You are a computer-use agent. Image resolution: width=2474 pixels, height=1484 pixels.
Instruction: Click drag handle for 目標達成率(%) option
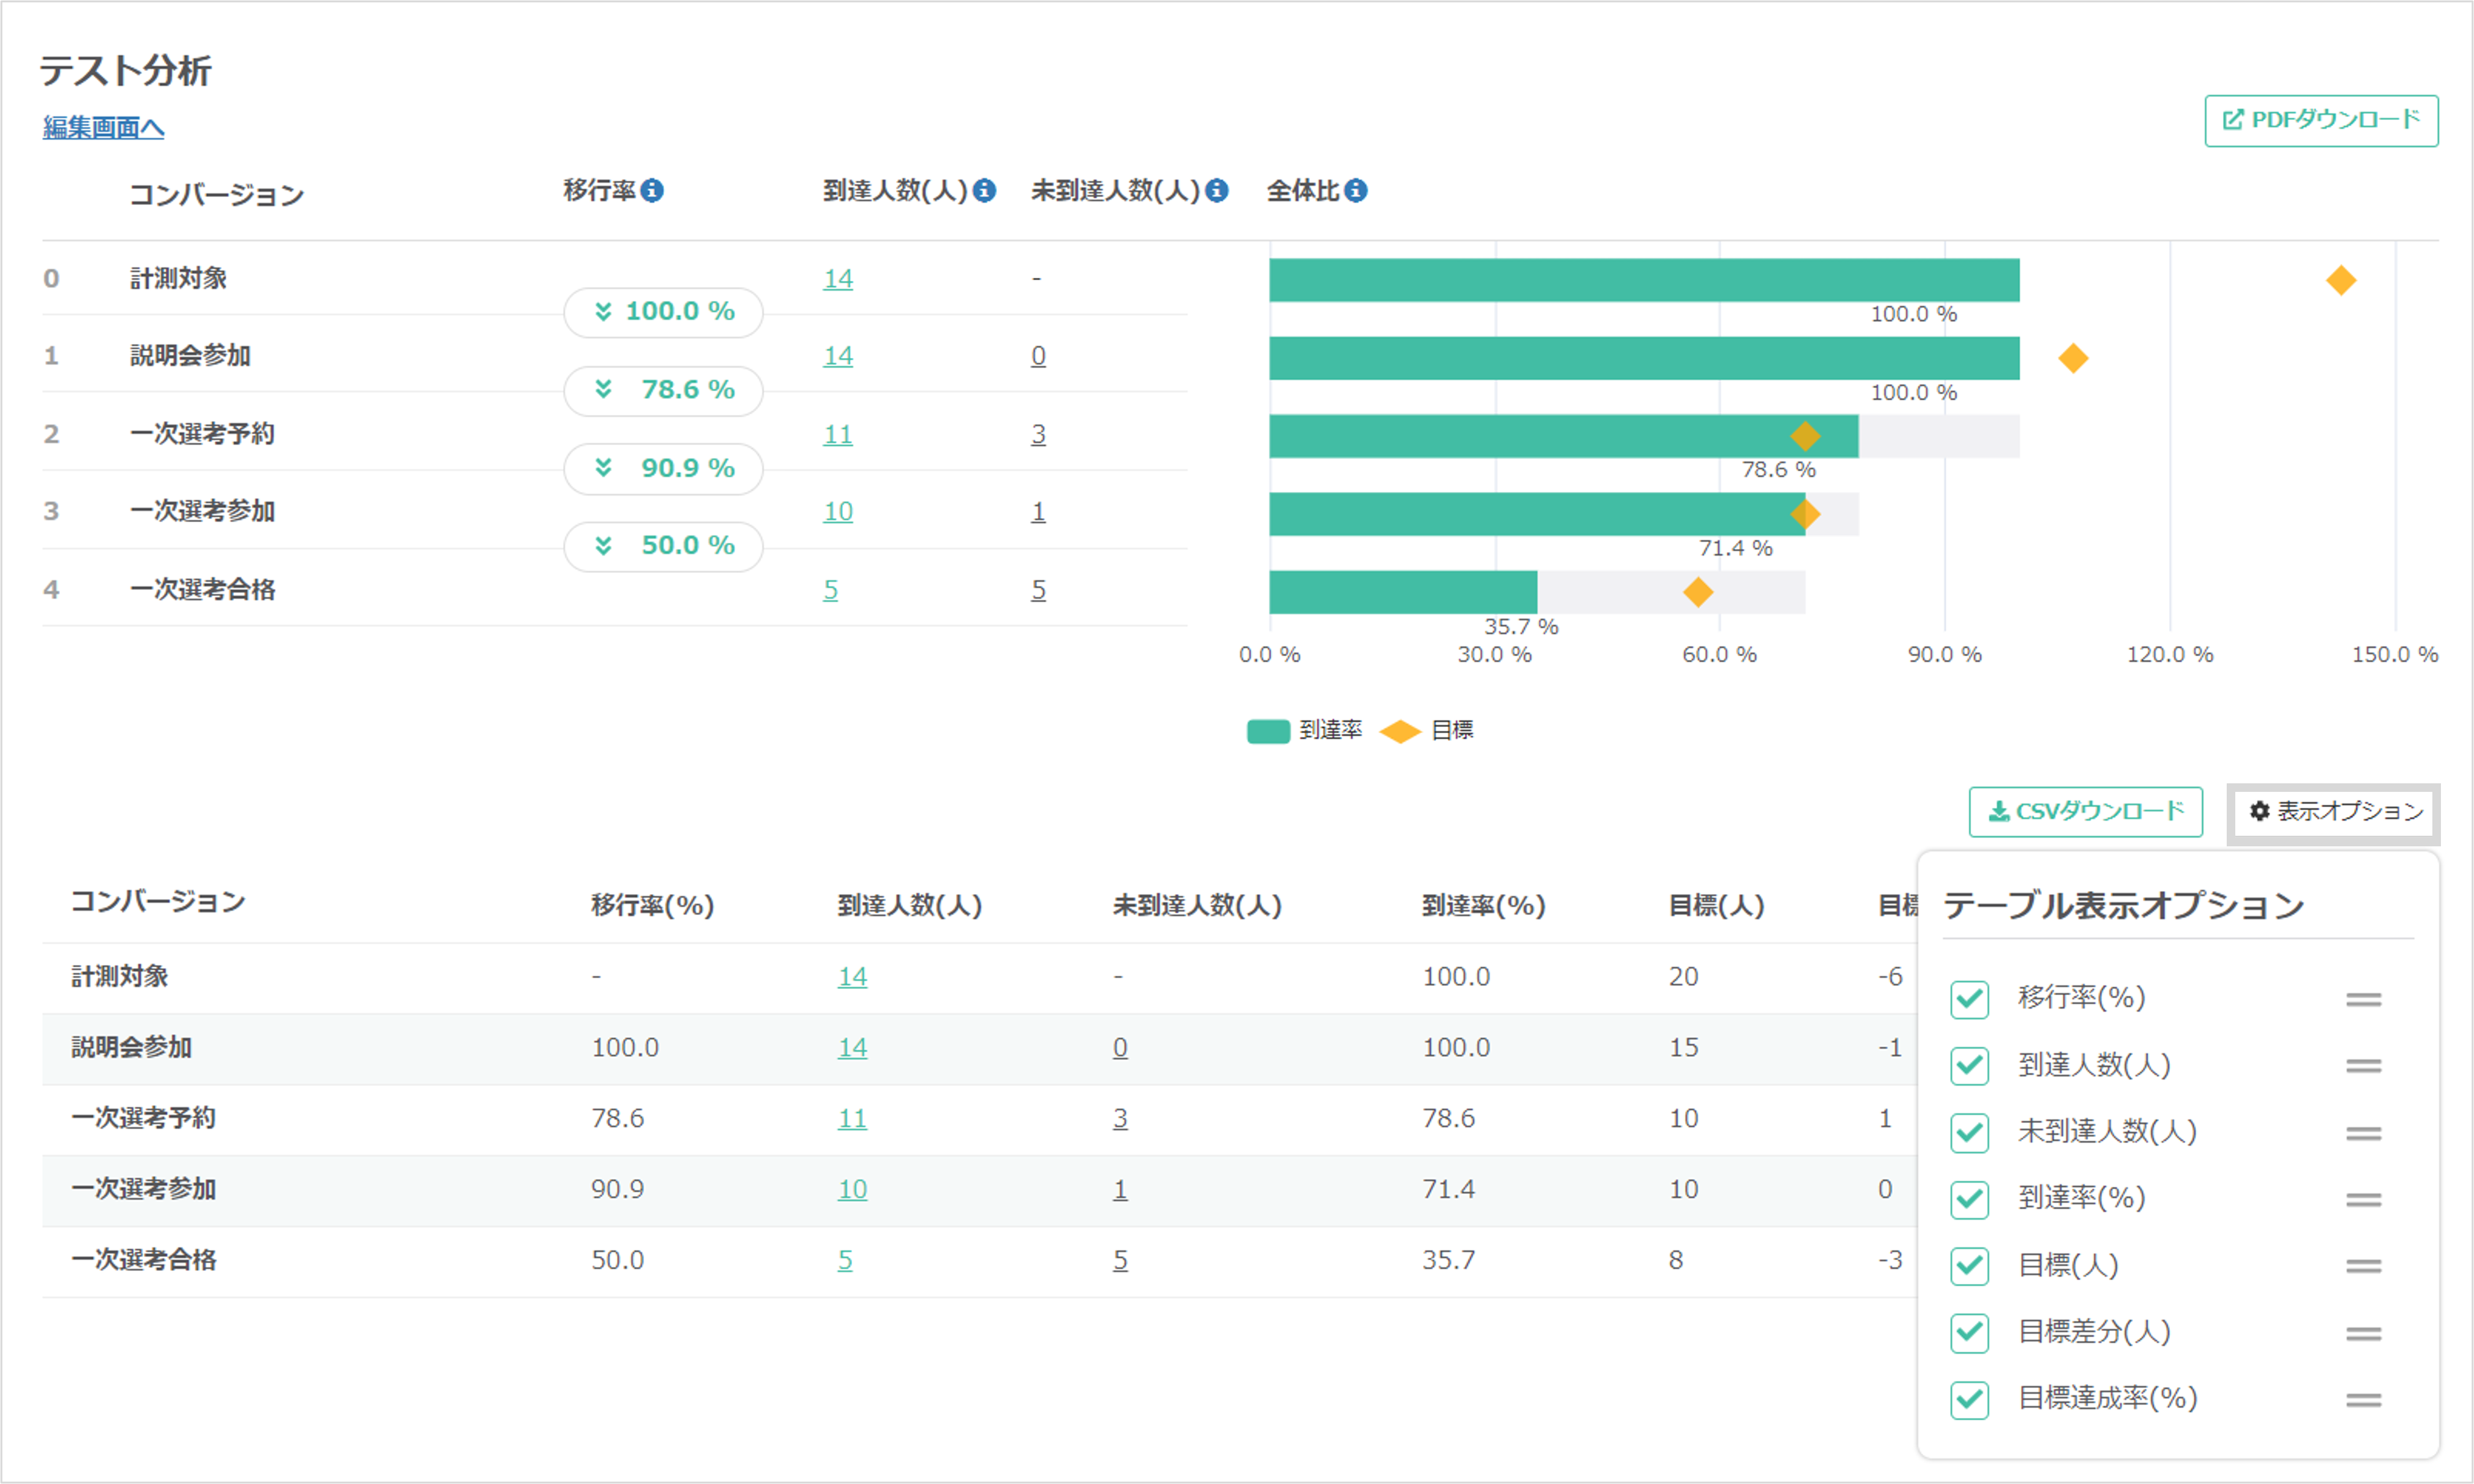(2363, 1400)
